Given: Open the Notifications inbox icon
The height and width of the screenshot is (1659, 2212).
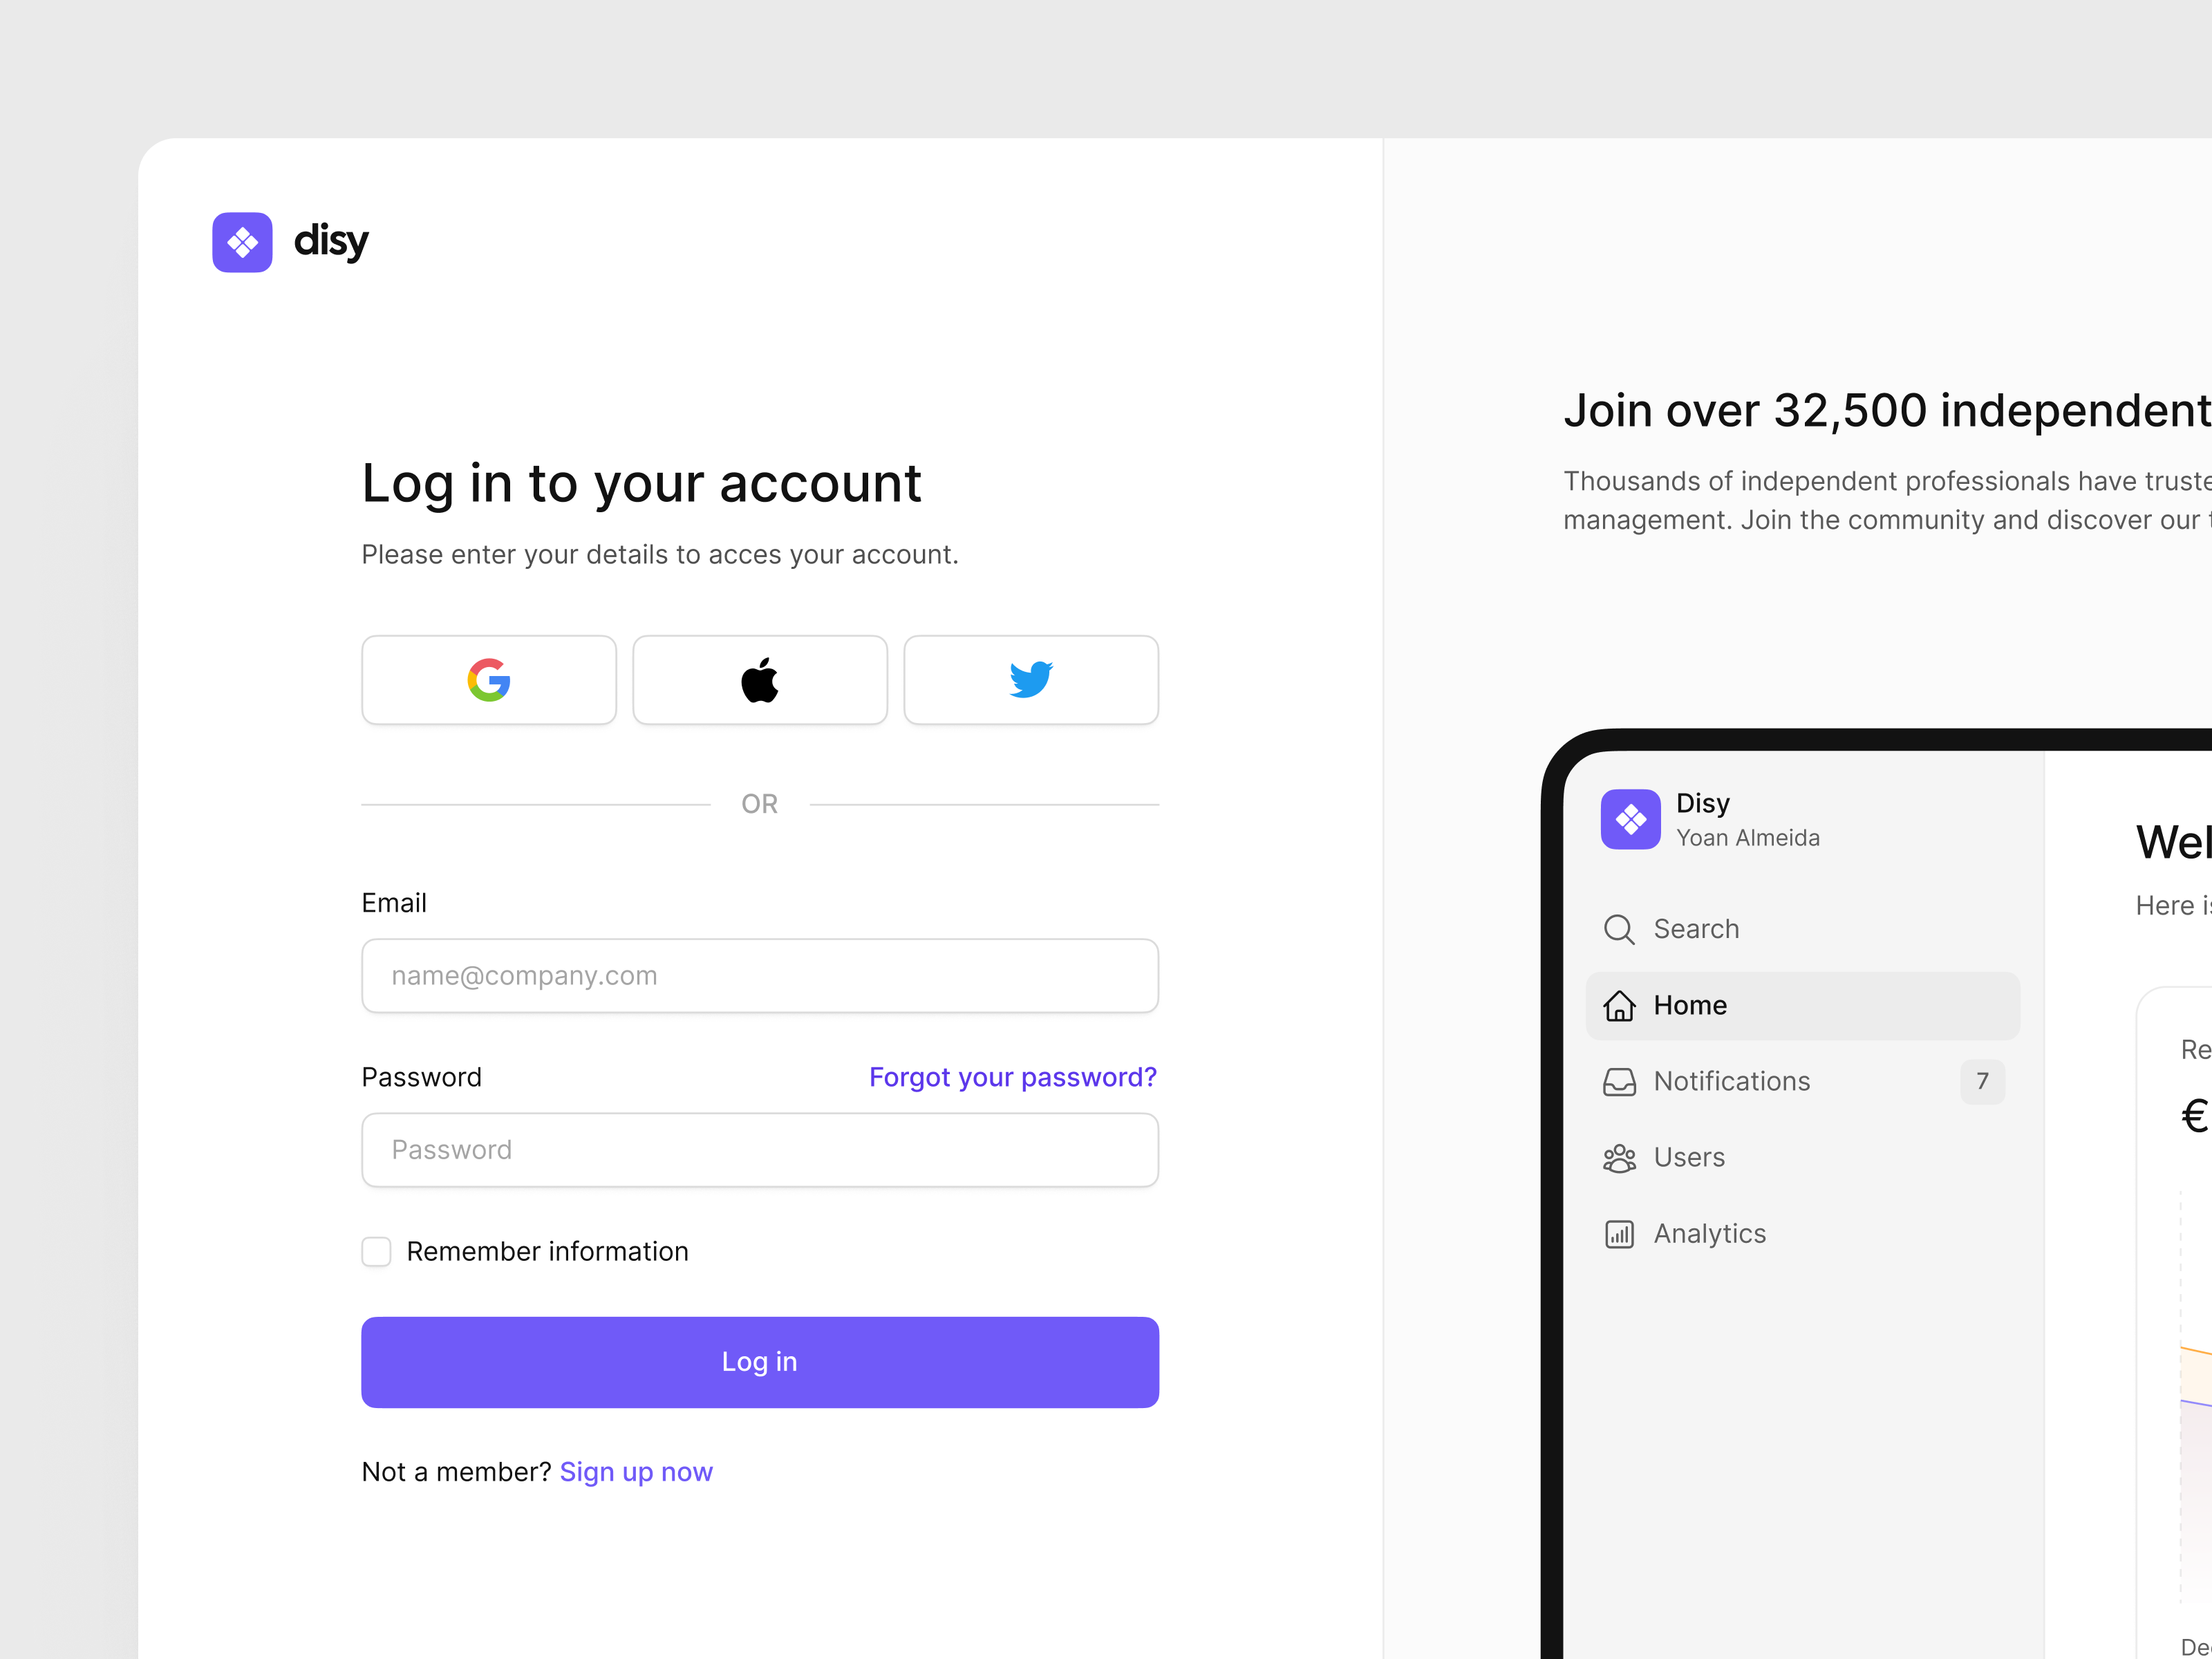Looking at the screenshot, I should 1619,1081.
